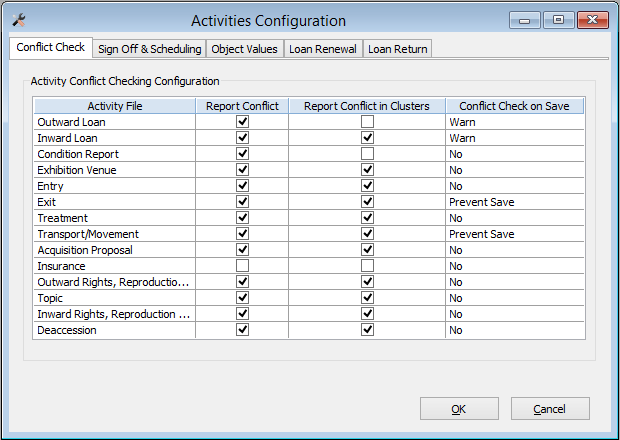Screen dimensions: 620x440
Task: Close the Activities Configuration dialog
Action: (x=592, y=20)
